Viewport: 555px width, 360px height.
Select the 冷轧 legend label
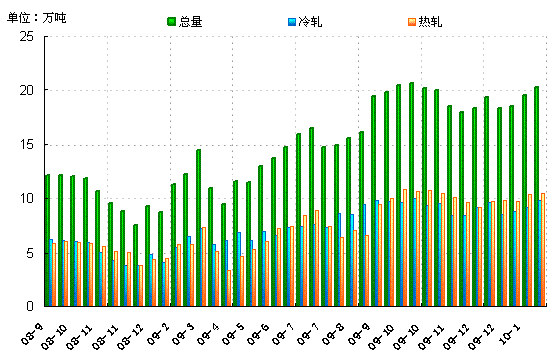coord(310,22)
